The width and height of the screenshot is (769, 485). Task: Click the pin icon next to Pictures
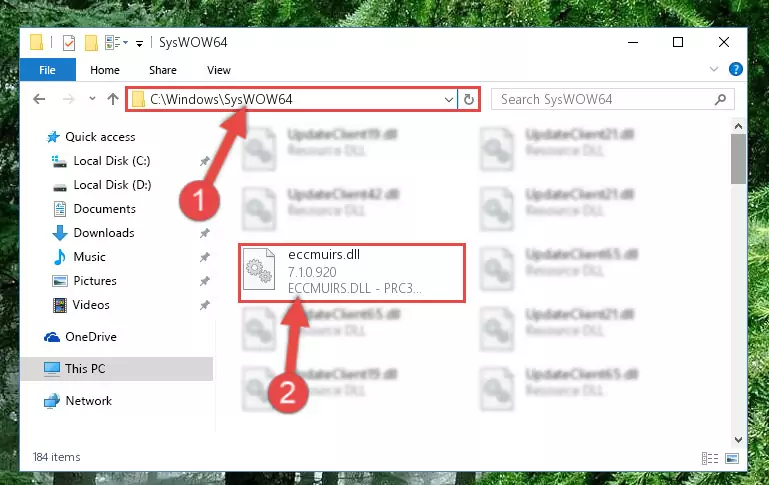[x=205, y=281]
